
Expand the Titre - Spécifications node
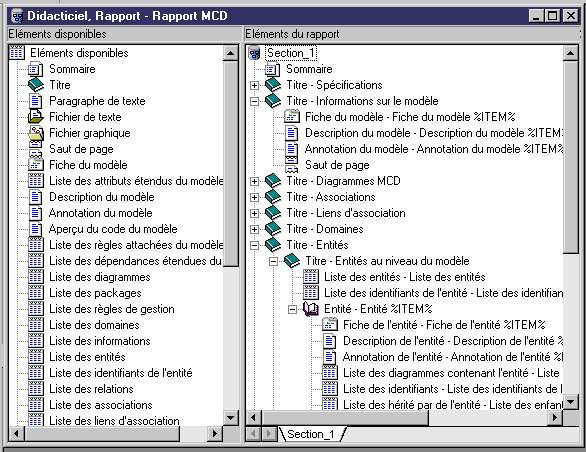click(255, 85)
